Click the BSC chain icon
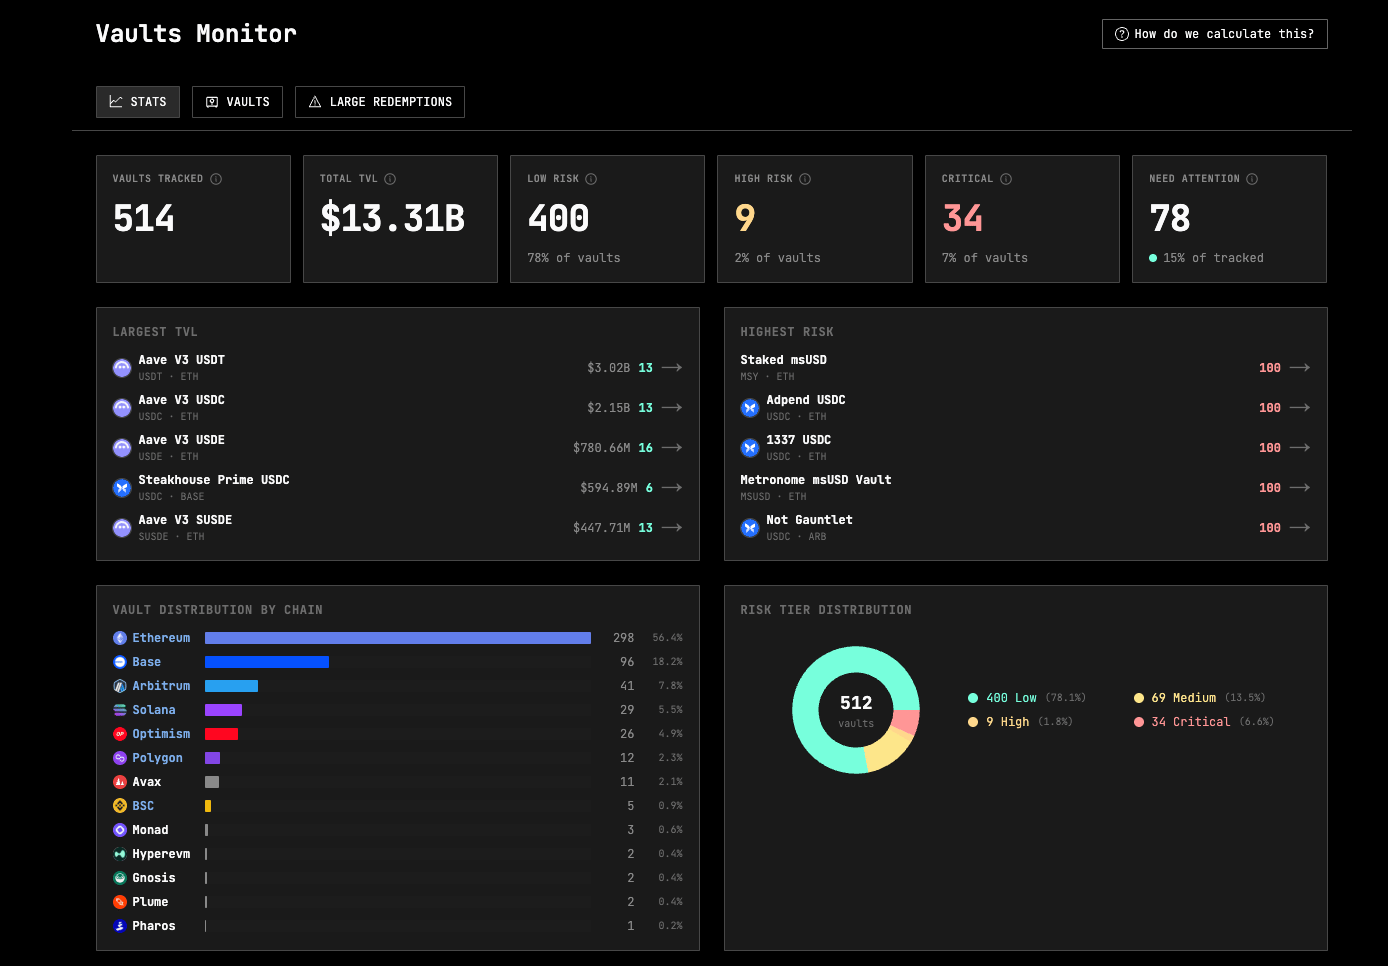 [x=120, y=806]
